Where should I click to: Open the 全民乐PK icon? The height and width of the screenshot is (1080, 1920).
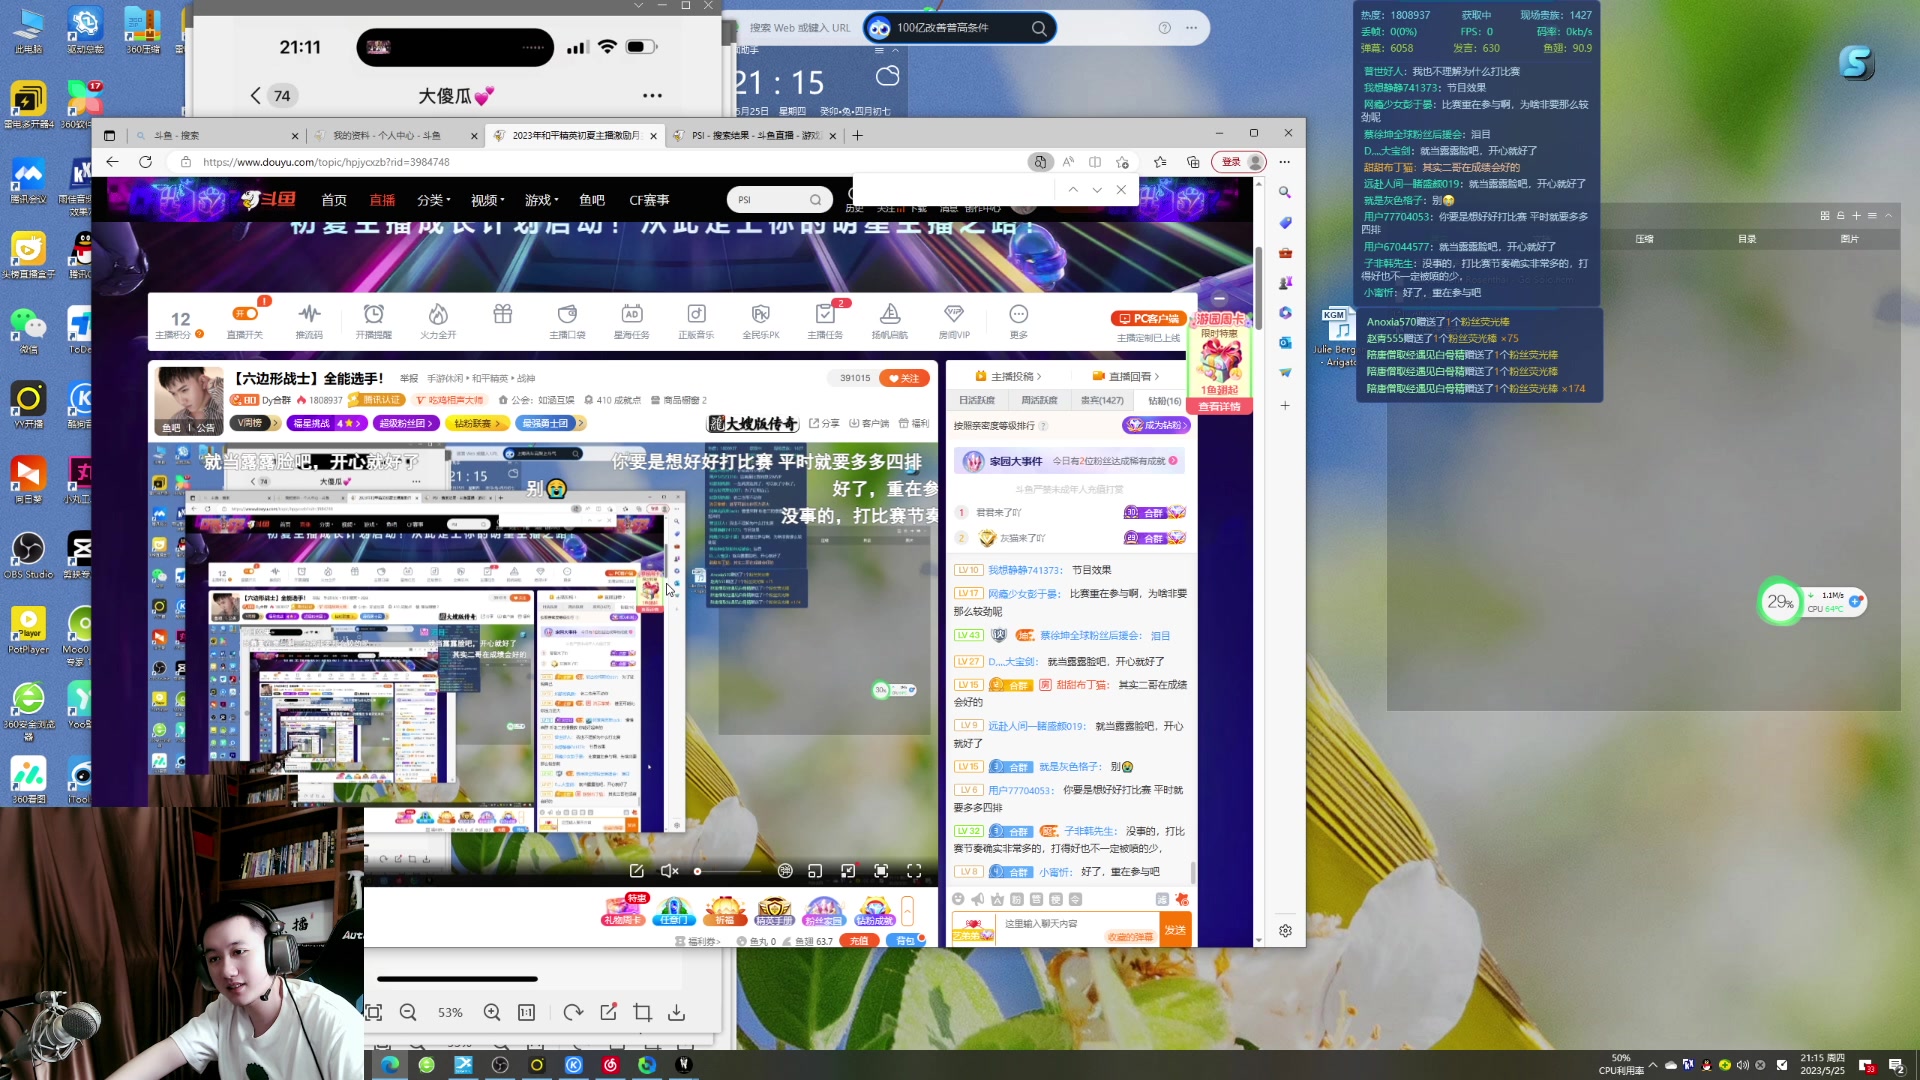tap(761, 314)
